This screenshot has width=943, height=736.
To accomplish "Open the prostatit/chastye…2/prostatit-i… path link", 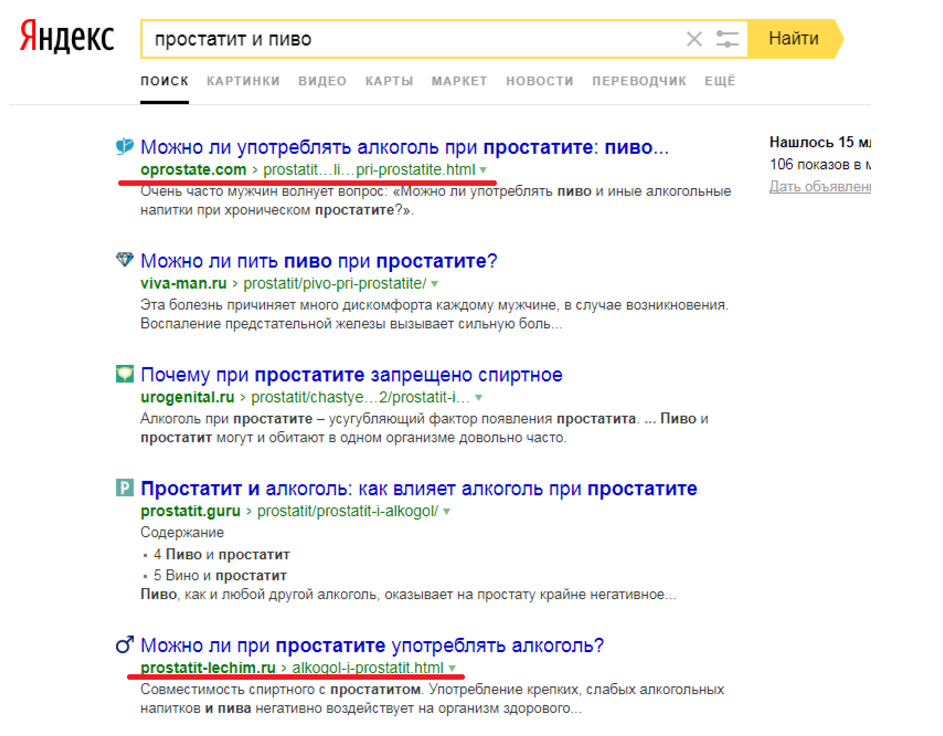I will [x=360, y=397].
